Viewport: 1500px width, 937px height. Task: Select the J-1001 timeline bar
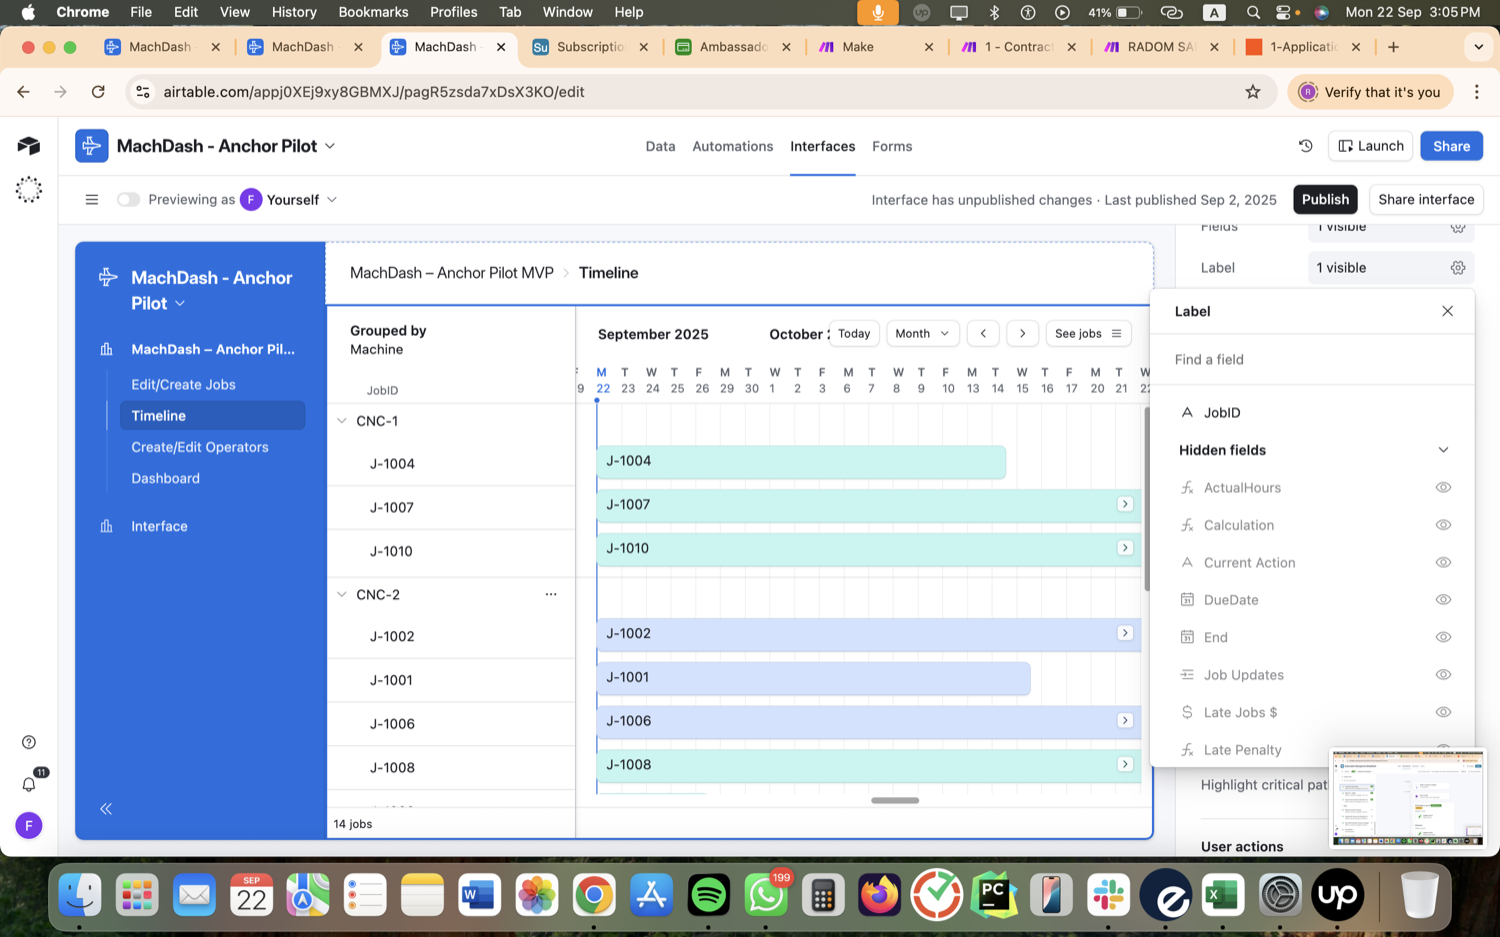tap(813, 678)
